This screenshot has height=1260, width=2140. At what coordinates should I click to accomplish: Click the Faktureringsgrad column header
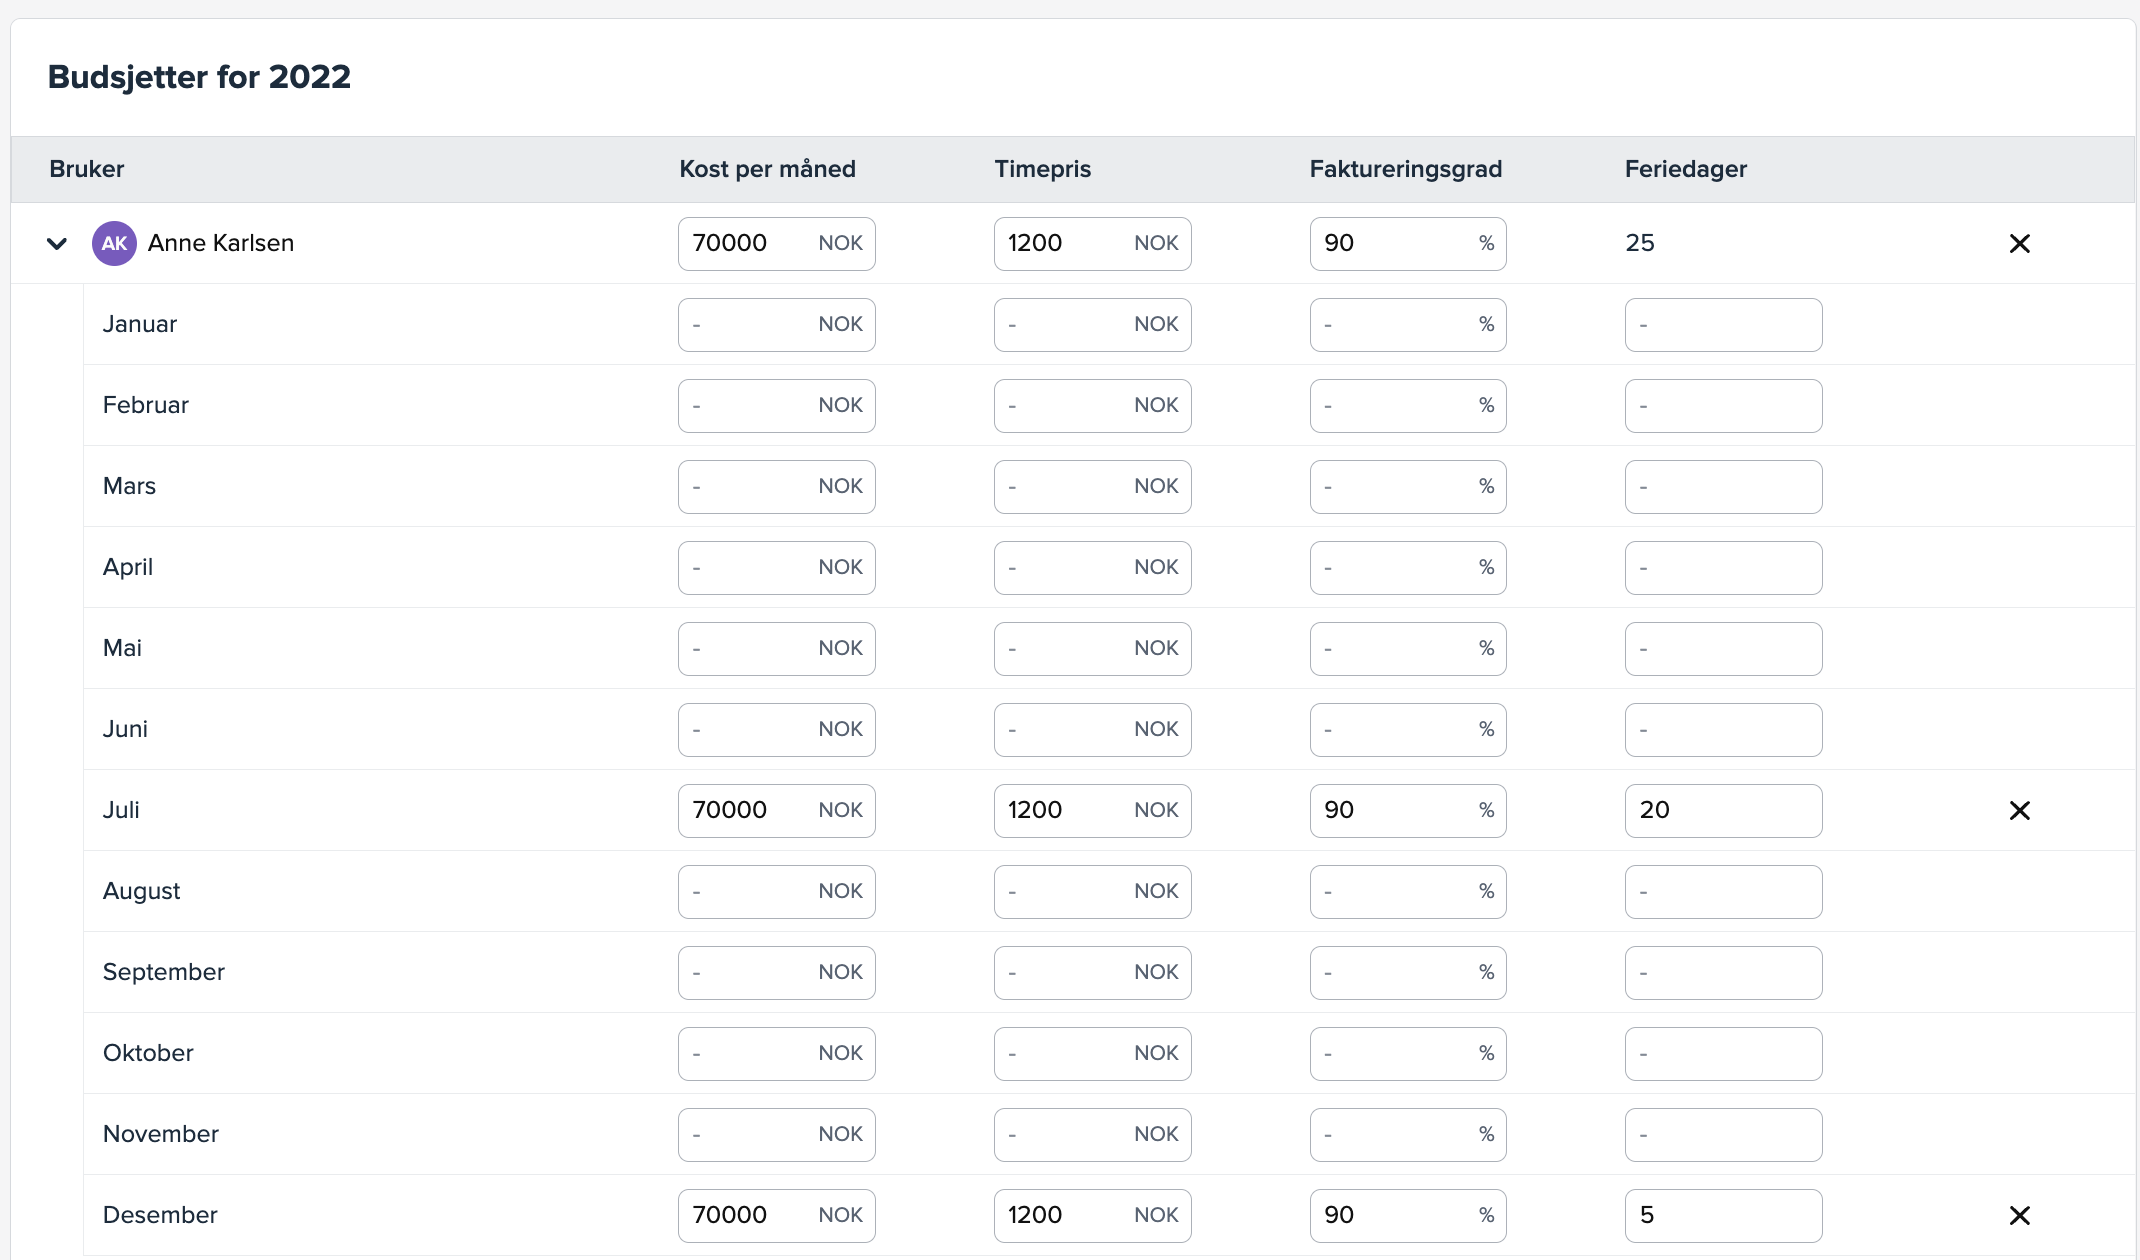pyautogui.click(x=1405, y=169)
